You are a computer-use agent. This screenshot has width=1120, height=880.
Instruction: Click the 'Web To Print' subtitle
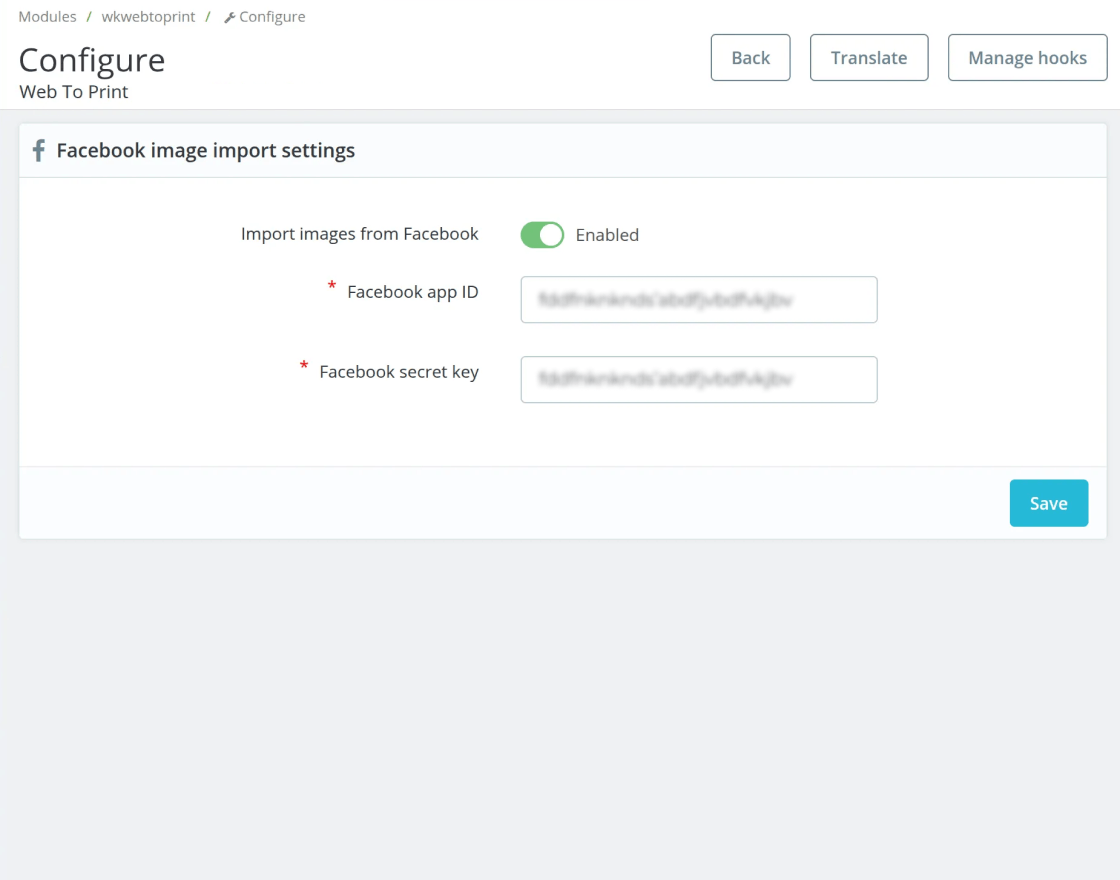pyautogui.click(x=74, y=92)
